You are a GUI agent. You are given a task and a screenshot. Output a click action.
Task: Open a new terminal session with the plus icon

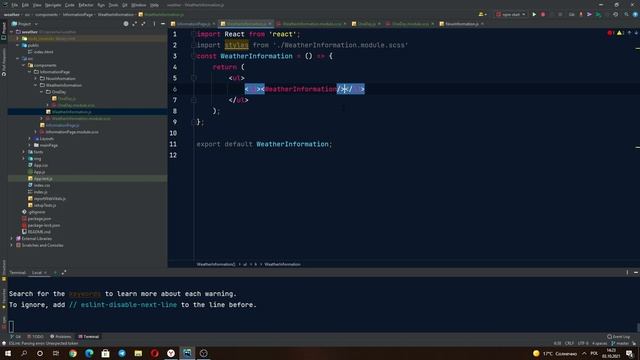(x=55, y=272)
